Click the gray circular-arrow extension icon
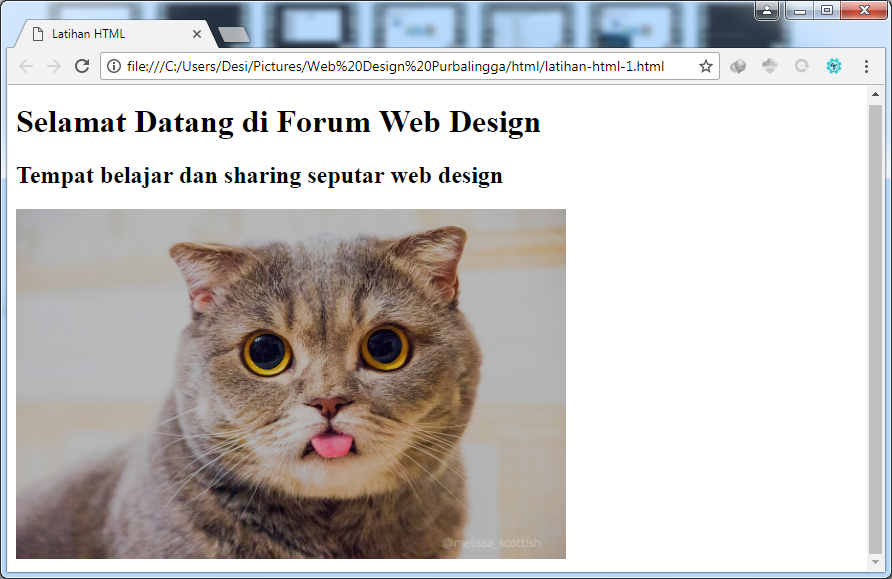892x579 pixels. click(802, 66)
